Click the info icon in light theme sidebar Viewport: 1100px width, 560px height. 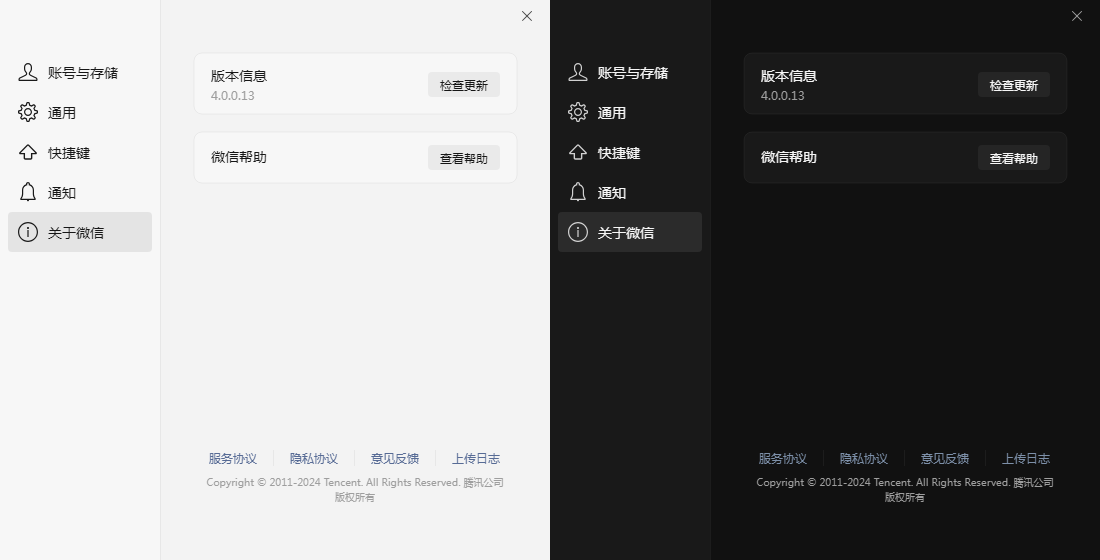coord(28,232)
